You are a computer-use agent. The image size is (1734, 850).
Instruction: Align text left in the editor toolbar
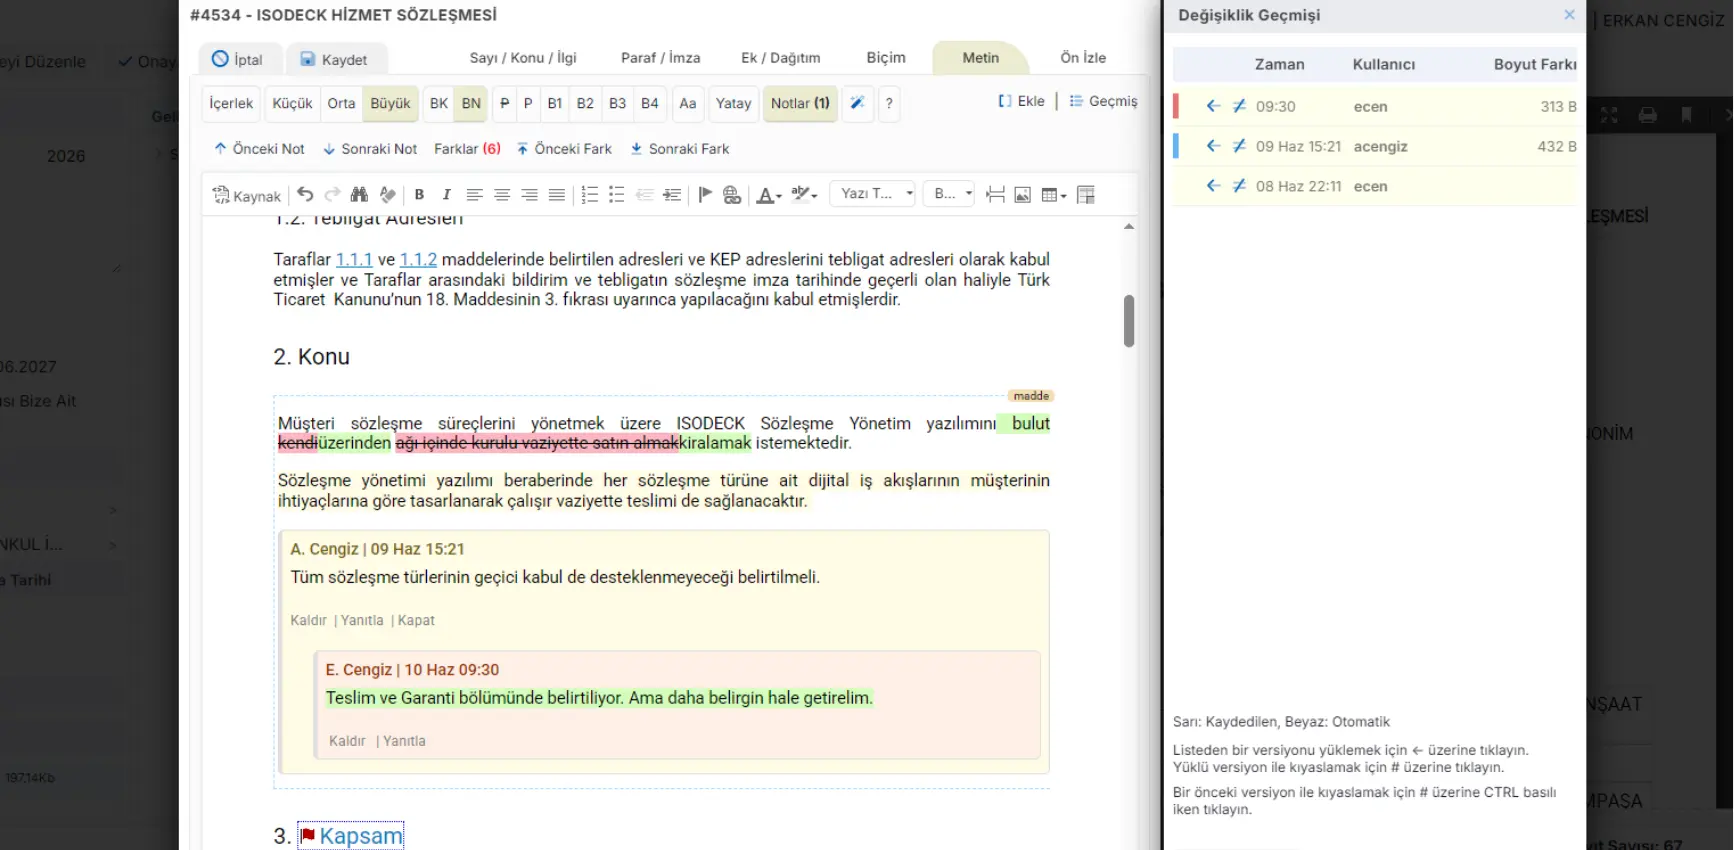(474, 195)
